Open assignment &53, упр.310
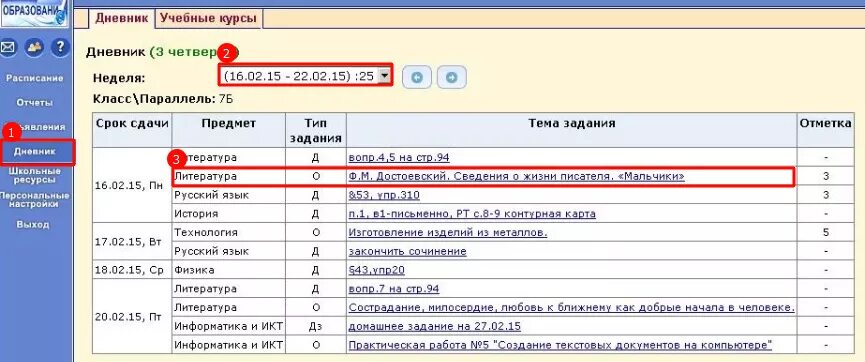 pos(384,195)
